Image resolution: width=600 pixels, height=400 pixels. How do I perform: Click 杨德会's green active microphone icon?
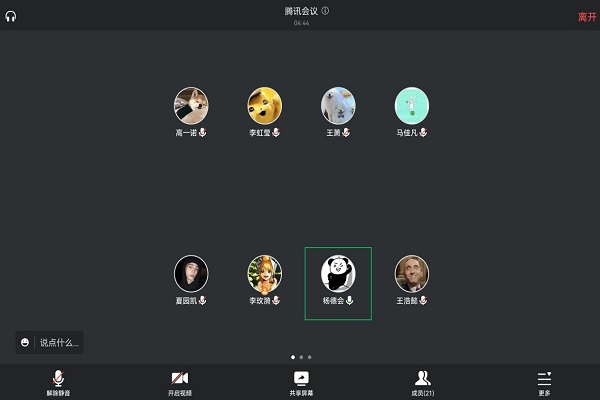click(349, 300)
